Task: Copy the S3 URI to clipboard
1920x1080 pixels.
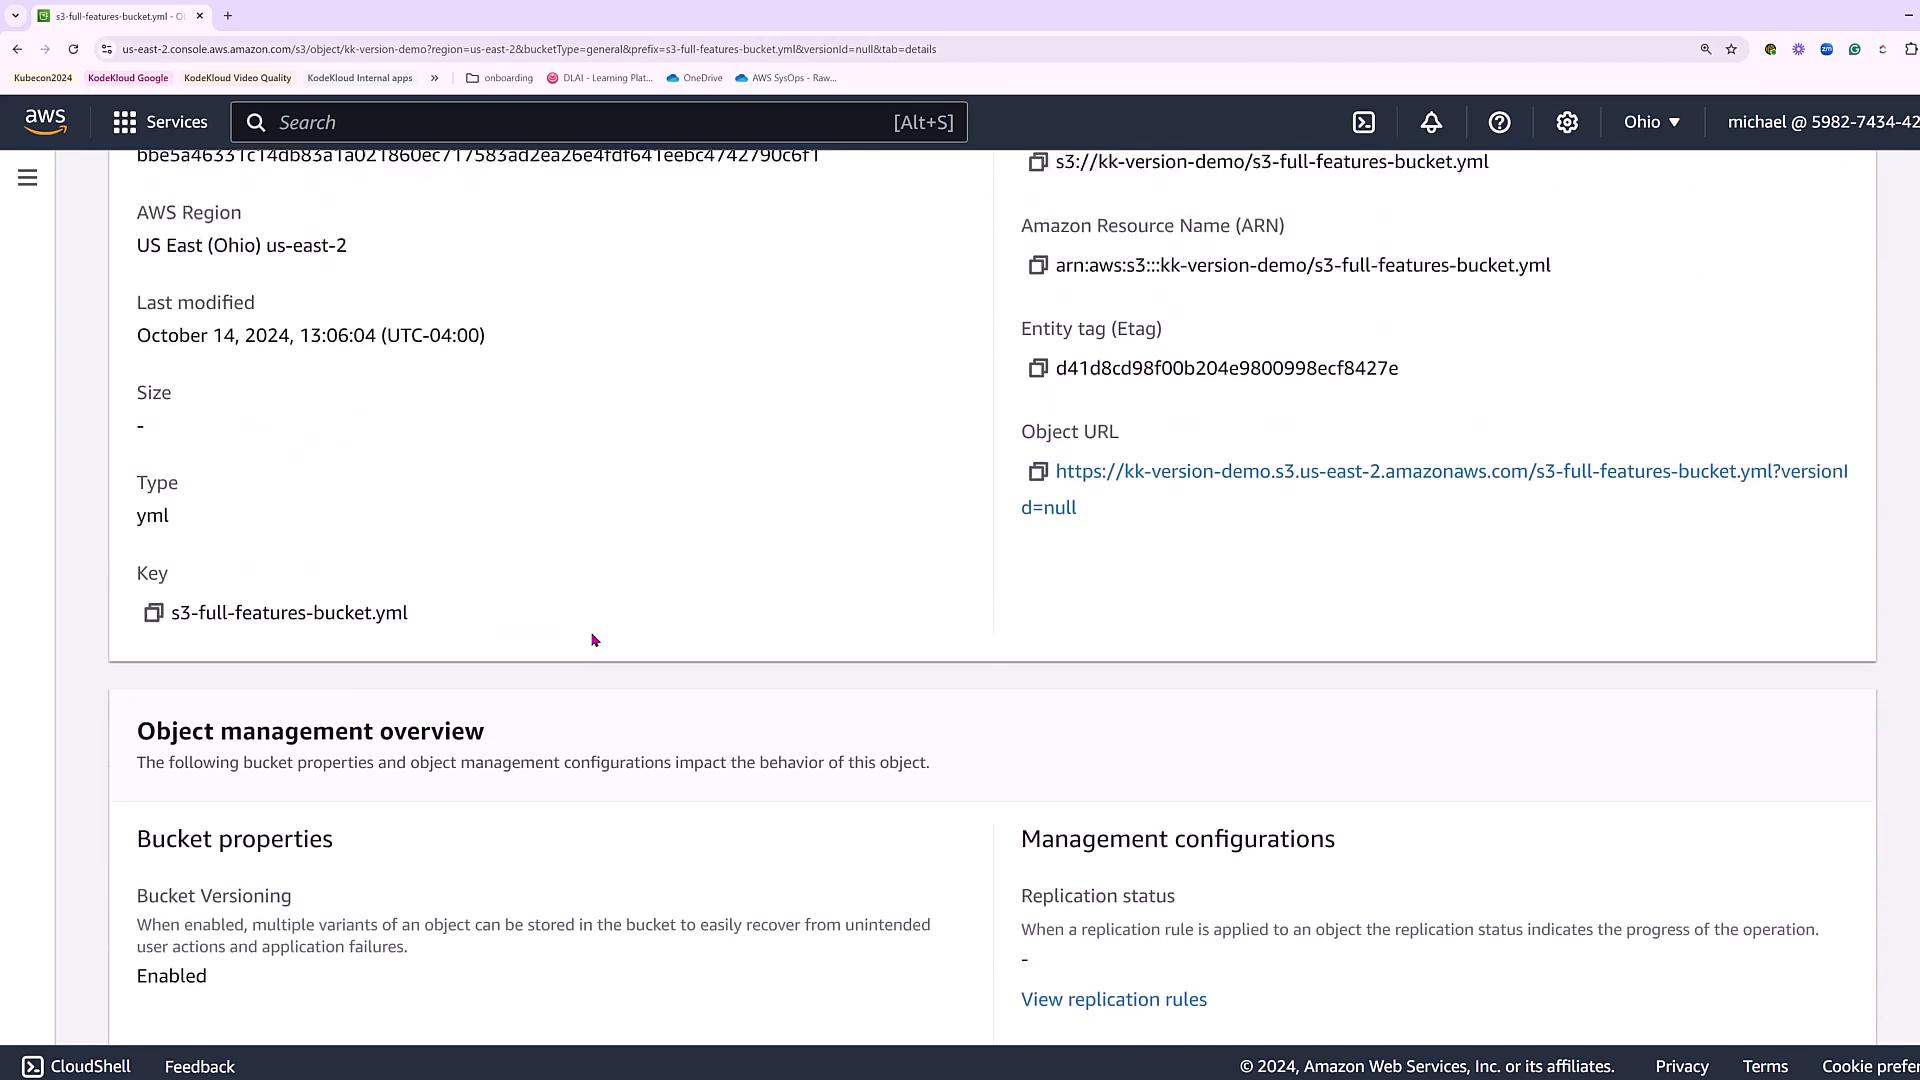Action: pos(1037,162)
